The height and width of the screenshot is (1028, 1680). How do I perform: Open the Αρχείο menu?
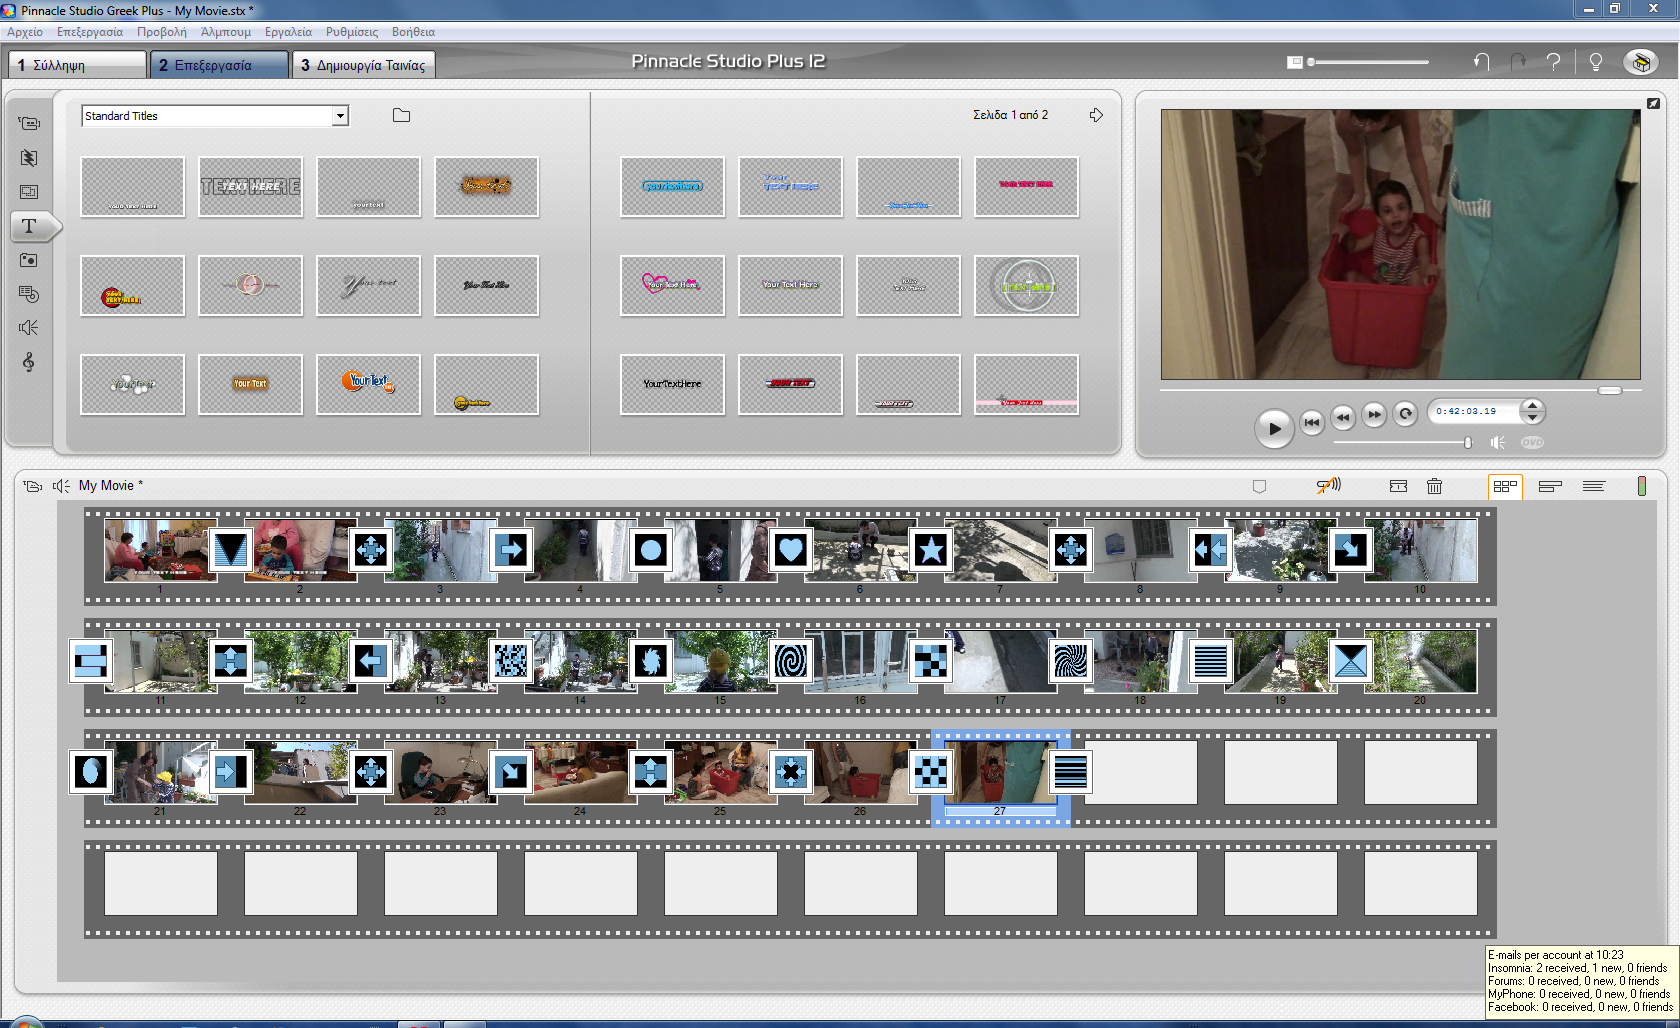[x=25, y=32]
